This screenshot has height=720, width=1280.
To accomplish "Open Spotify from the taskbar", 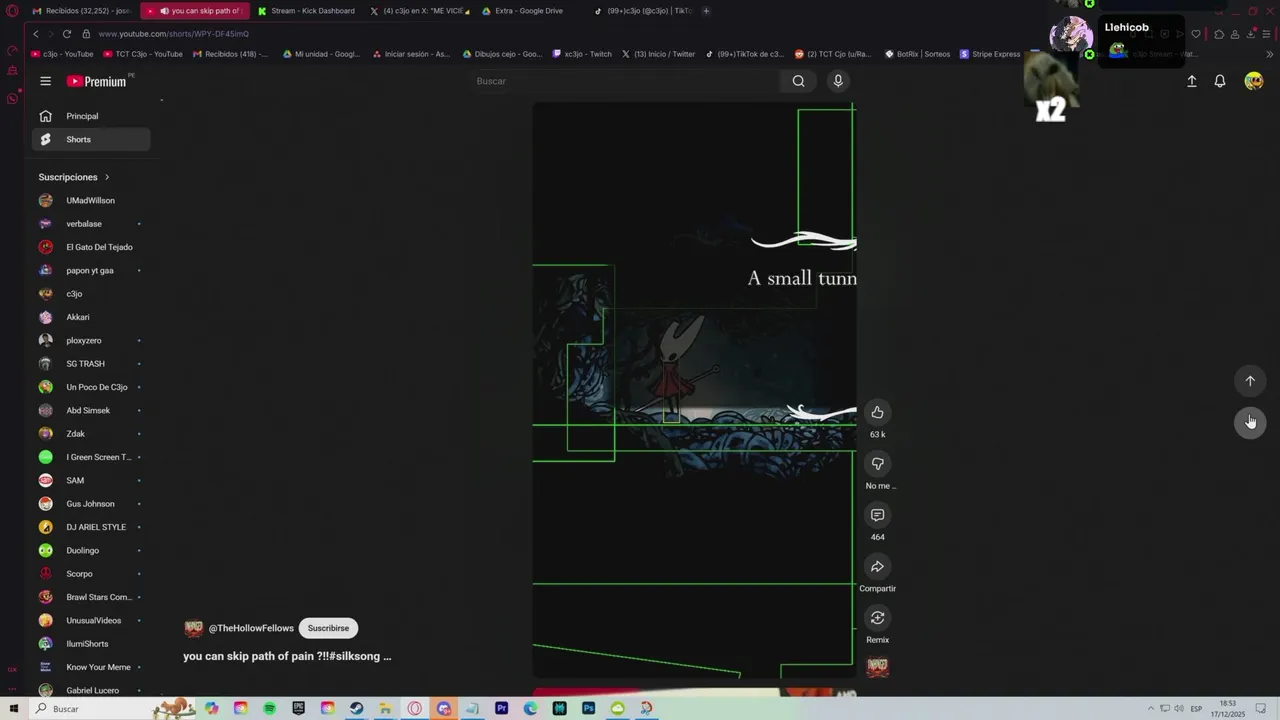I will coord(270,708).
